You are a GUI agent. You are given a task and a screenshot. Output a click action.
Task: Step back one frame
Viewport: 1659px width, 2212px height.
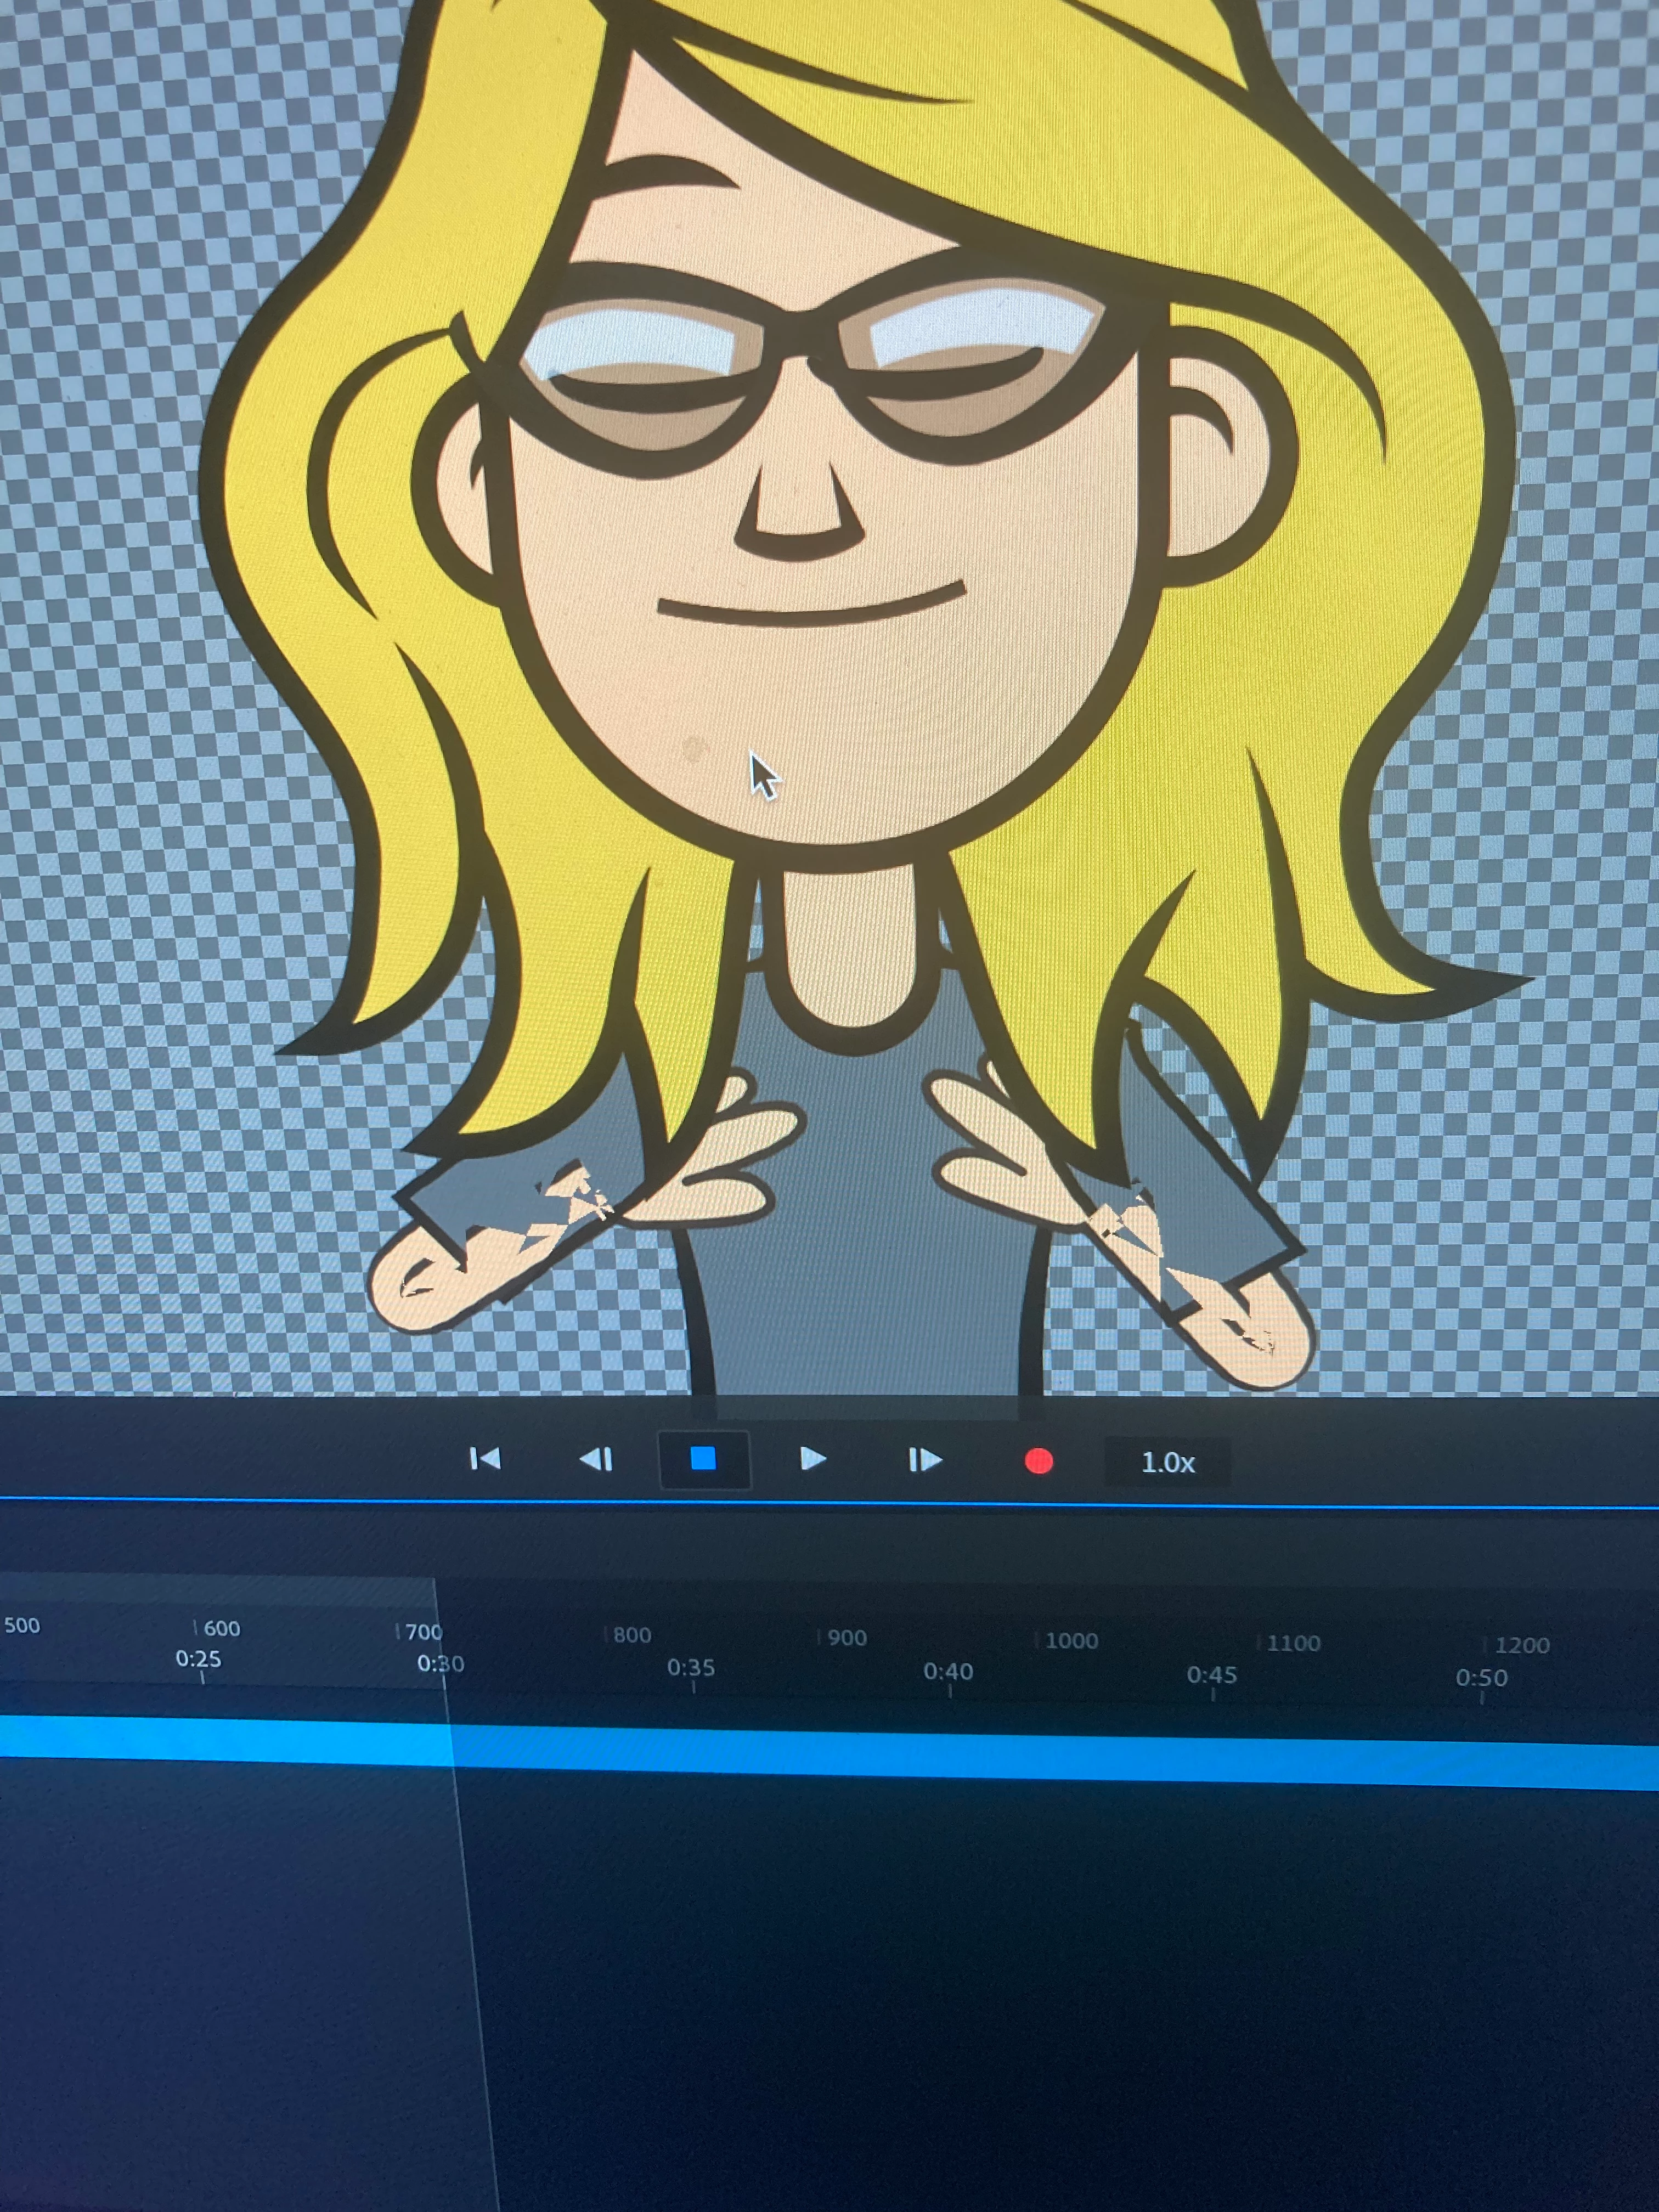(596, 1460)
